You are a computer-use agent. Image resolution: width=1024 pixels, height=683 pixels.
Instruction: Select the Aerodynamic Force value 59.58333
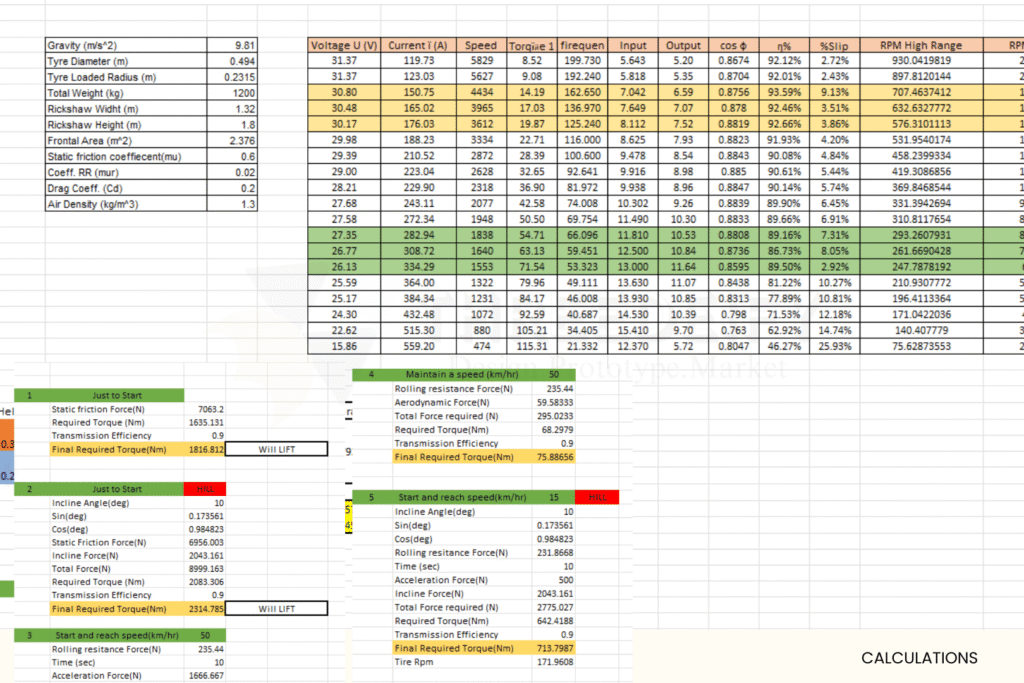click(554, 402)
